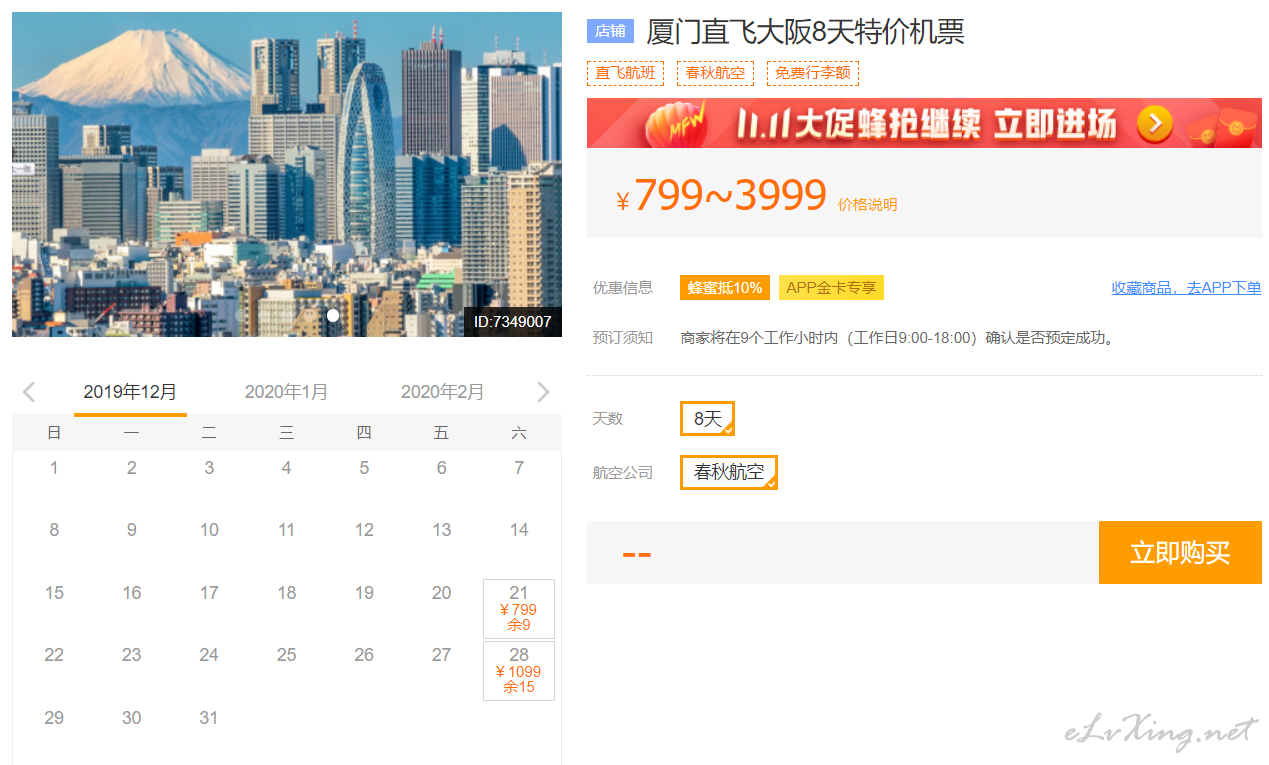Switch to the 2019年12月 tab
Viewport: 1269px width, 765px height.
(x=130, y=392)
